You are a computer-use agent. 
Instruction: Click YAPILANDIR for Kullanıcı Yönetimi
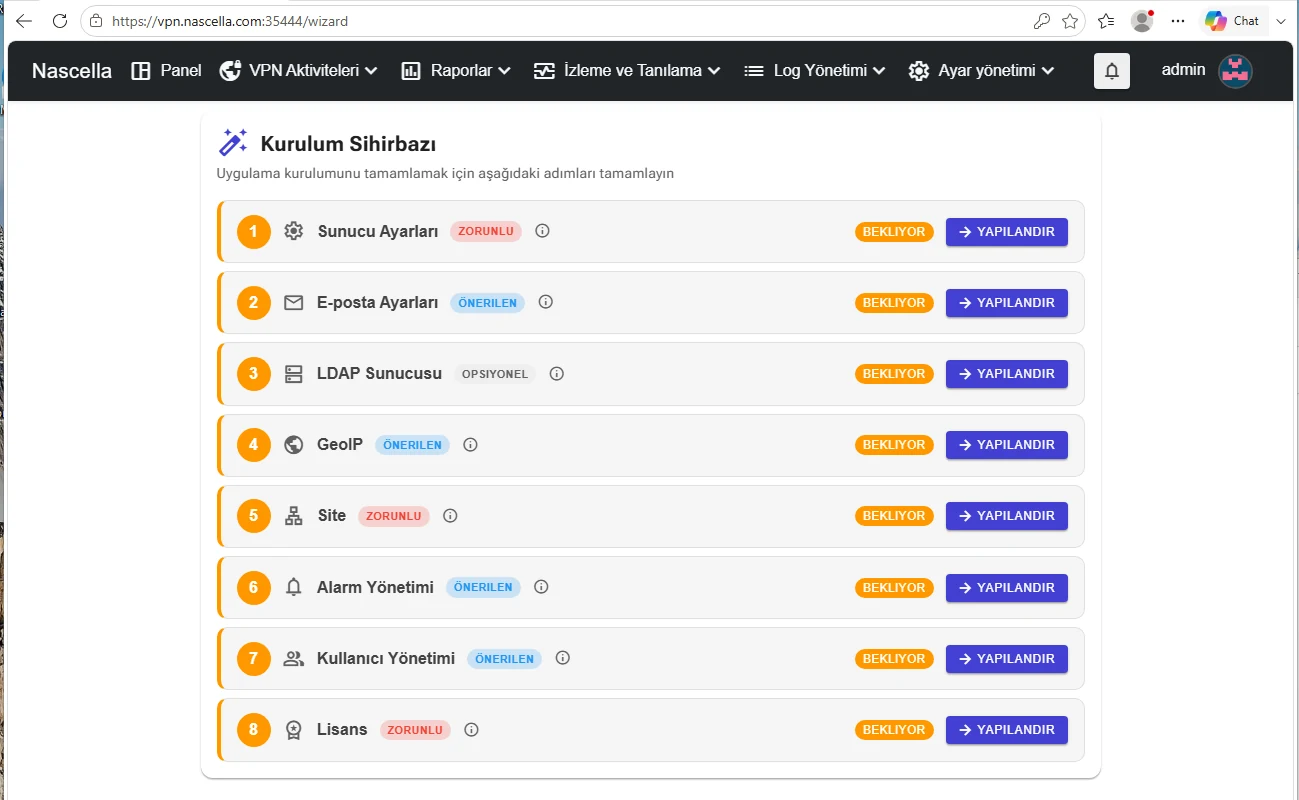1007,659
